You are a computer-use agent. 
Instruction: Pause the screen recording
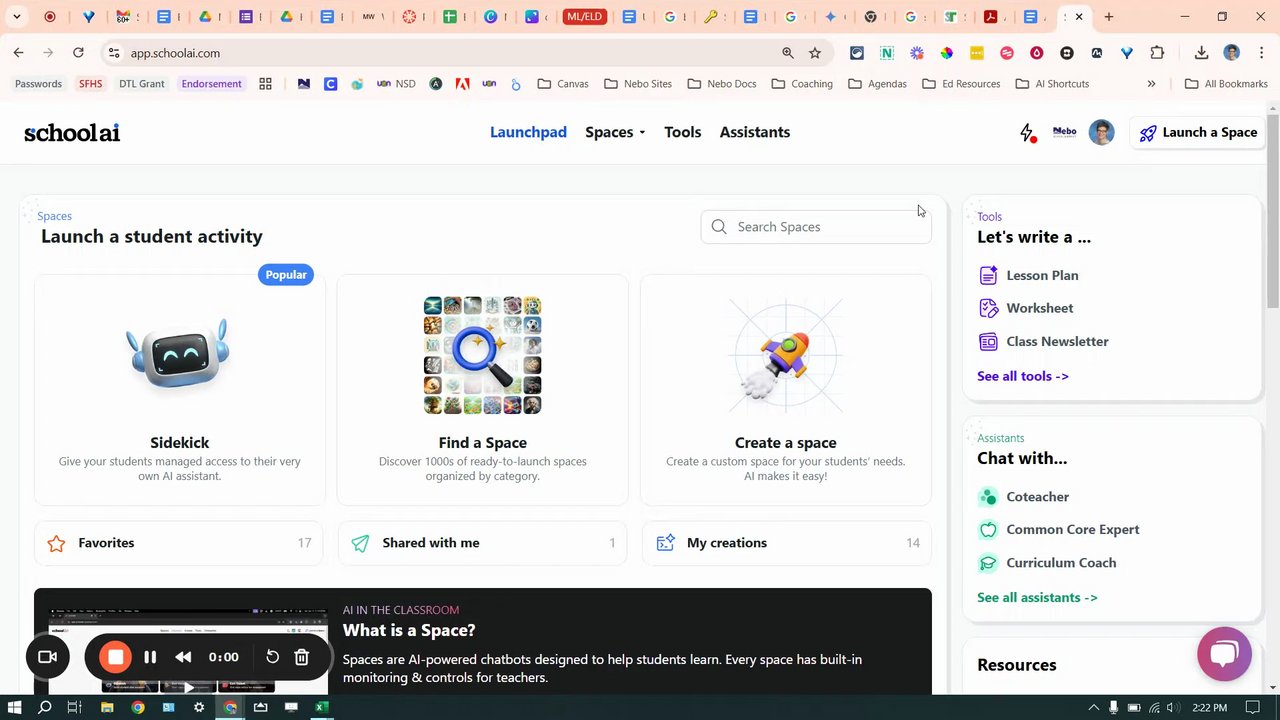tap(150, 657)
